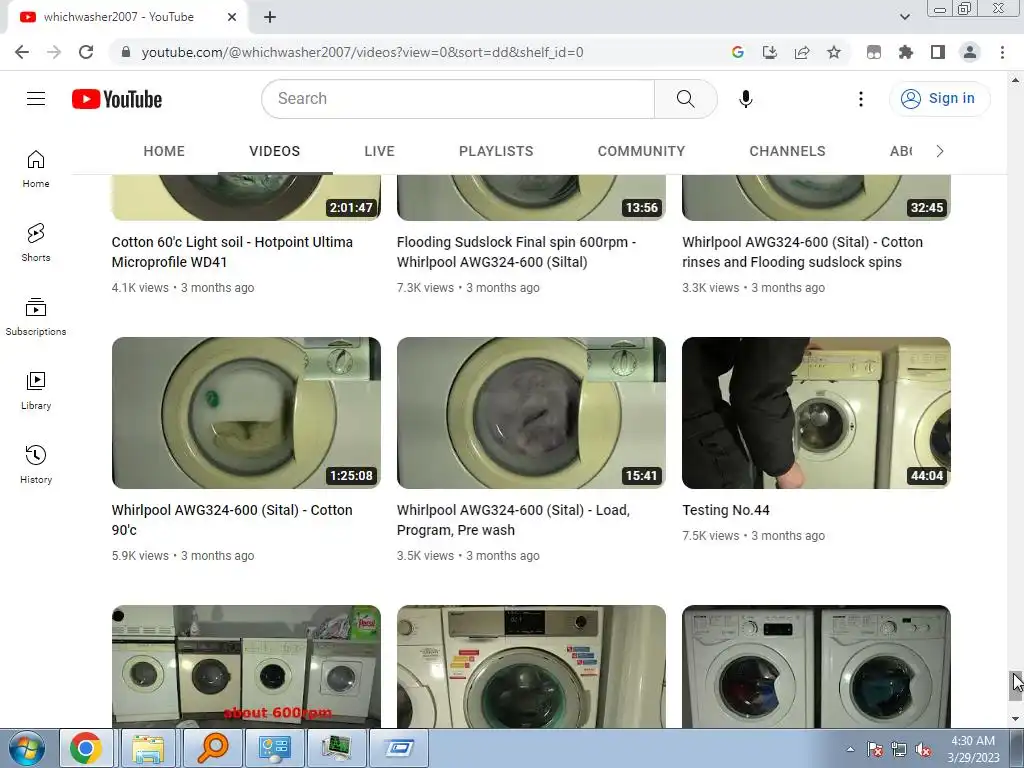The width and height of the screenshot is (1024, 768).
Task: Switch to the HOME channel tab
Action: 164,152
